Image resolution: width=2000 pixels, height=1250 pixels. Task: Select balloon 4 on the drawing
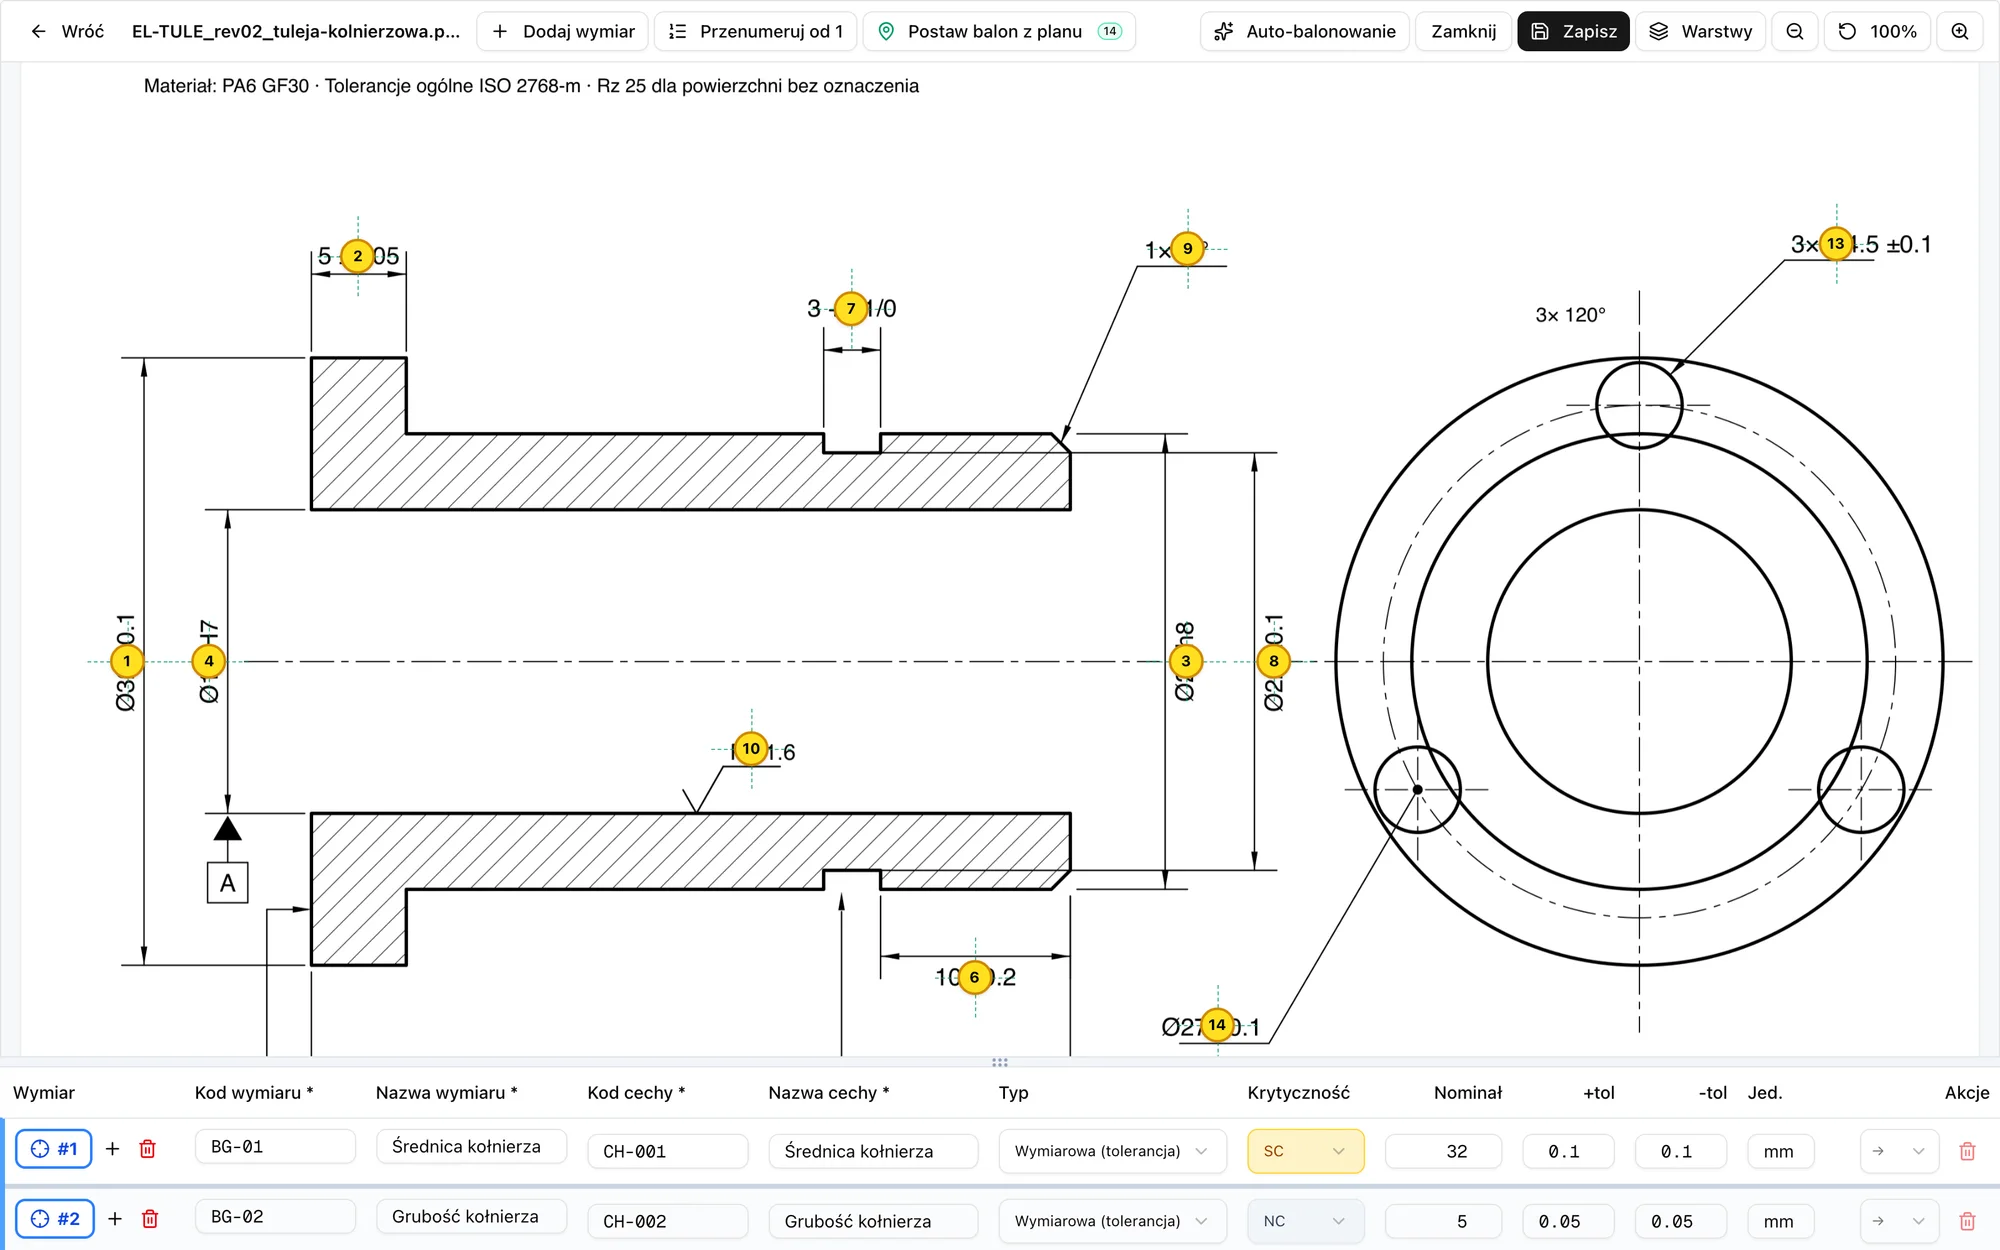click(209, 661)
